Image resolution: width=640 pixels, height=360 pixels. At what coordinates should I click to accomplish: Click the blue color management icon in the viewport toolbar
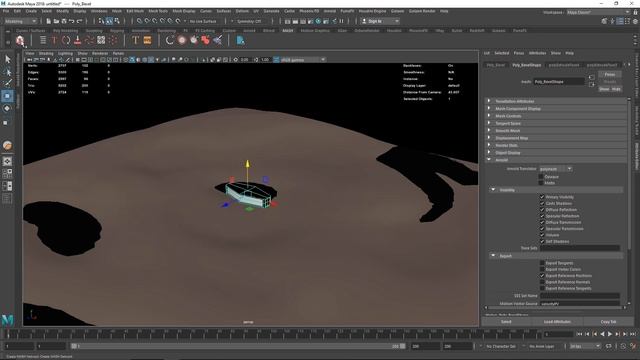click(x=276, y=60)
